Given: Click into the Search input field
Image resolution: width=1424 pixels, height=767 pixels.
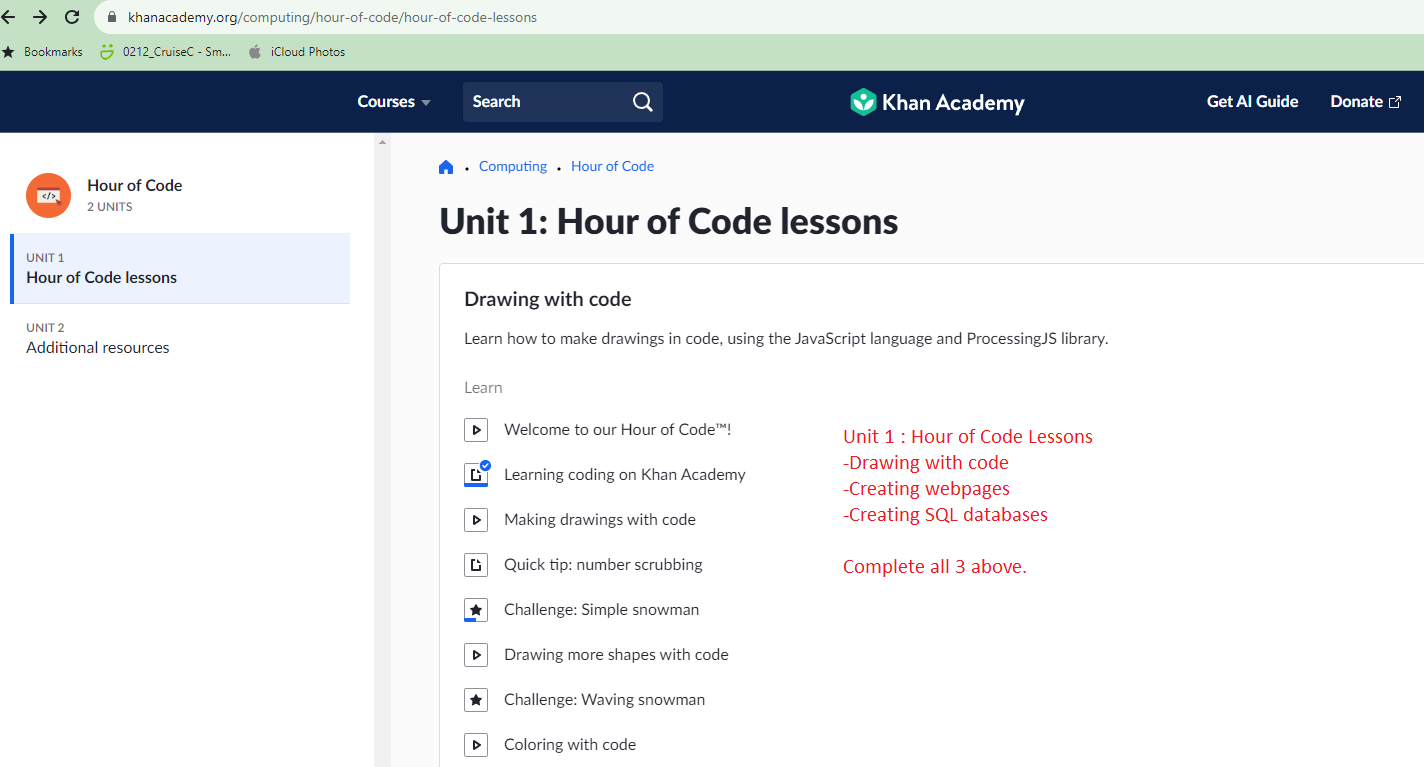Looking at the screenshot, I should pyautogui.click(x=545, y=102).
